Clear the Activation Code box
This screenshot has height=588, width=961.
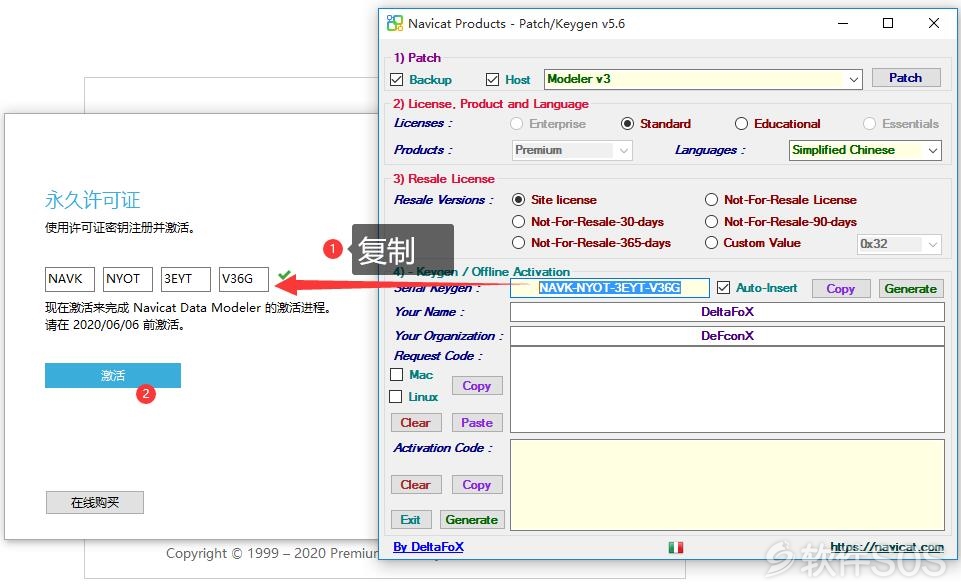point(416,484)
